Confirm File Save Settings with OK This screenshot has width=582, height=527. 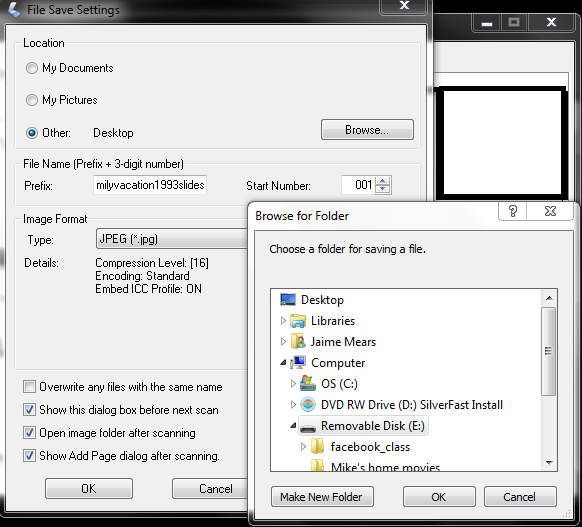tap(89, 488)
